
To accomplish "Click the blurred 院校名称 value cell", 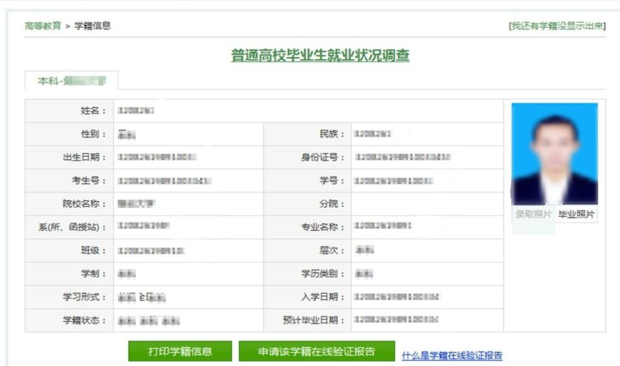I will pyautogui.click(x=189, y=204).
